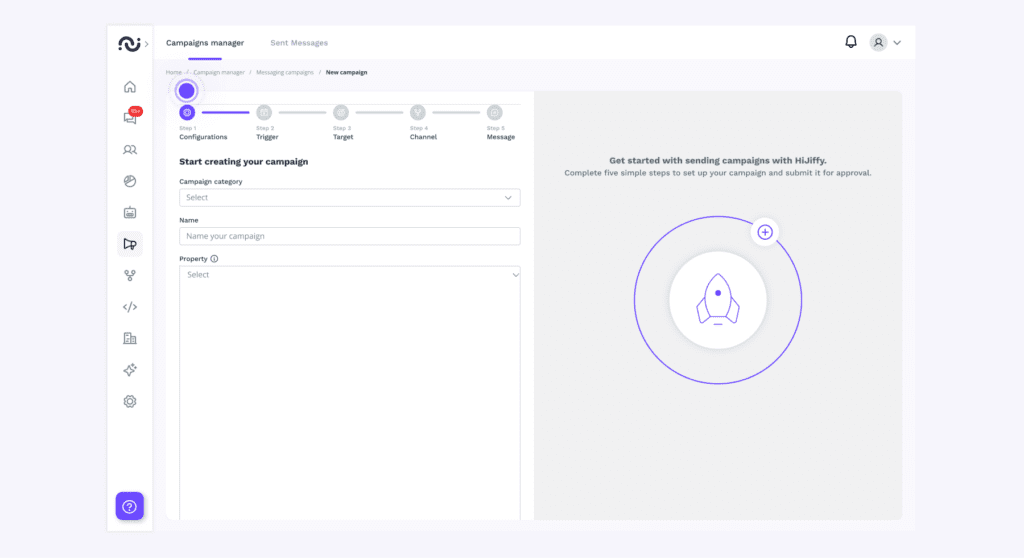Open the settings gear in sidebar
1024x558 pixels.
pyautogui.click(x=129, y=401)
